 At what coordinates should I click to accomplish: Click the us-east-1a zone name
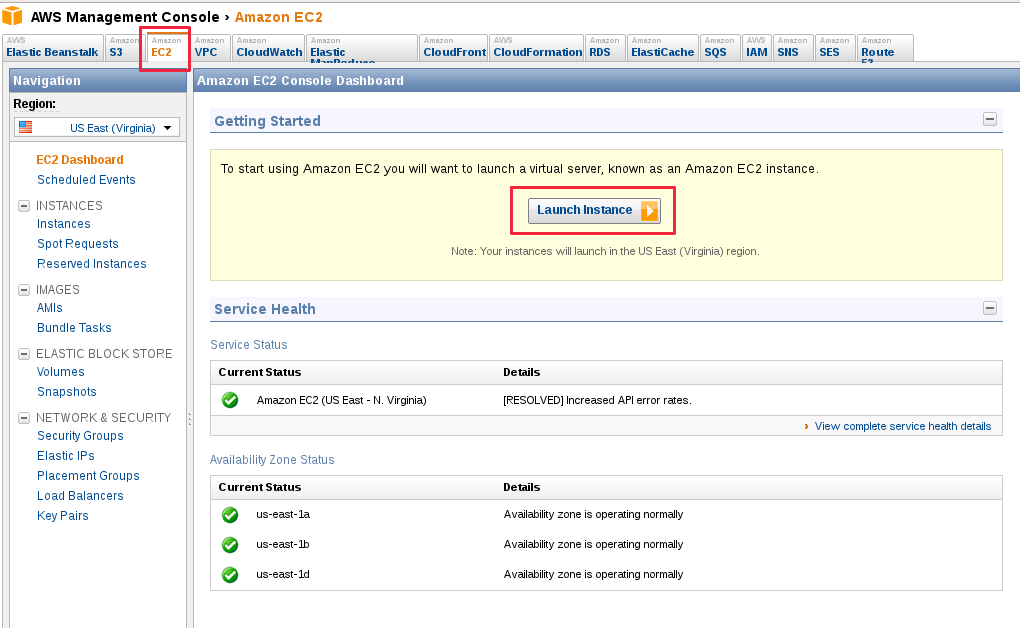283,514
